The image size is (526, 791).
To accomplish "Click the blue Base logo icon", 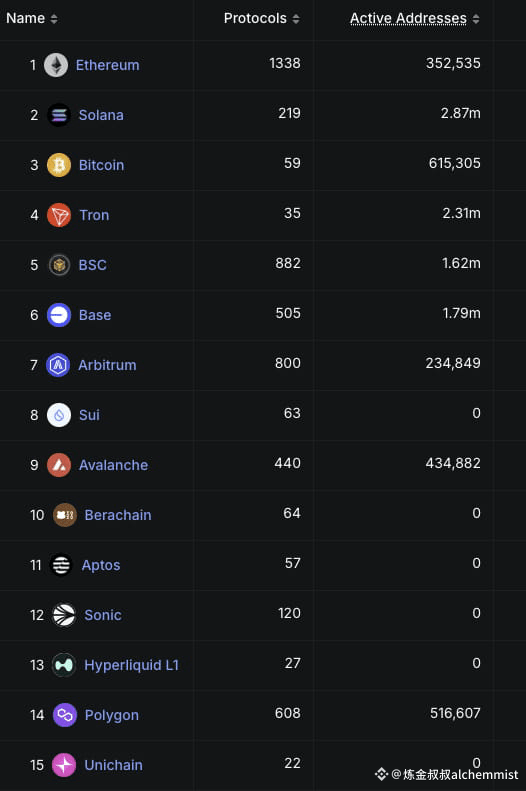I will 59,315.
